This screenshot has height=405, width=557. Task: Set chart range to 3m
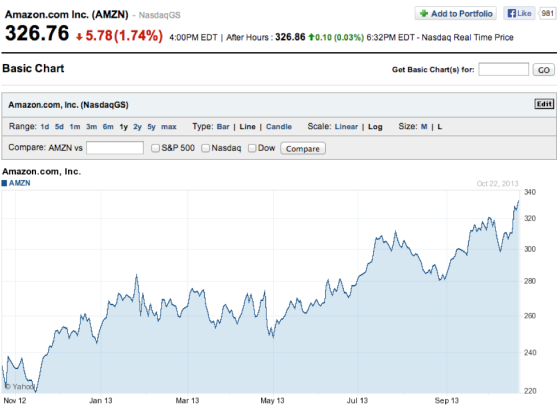pos(91,126)
